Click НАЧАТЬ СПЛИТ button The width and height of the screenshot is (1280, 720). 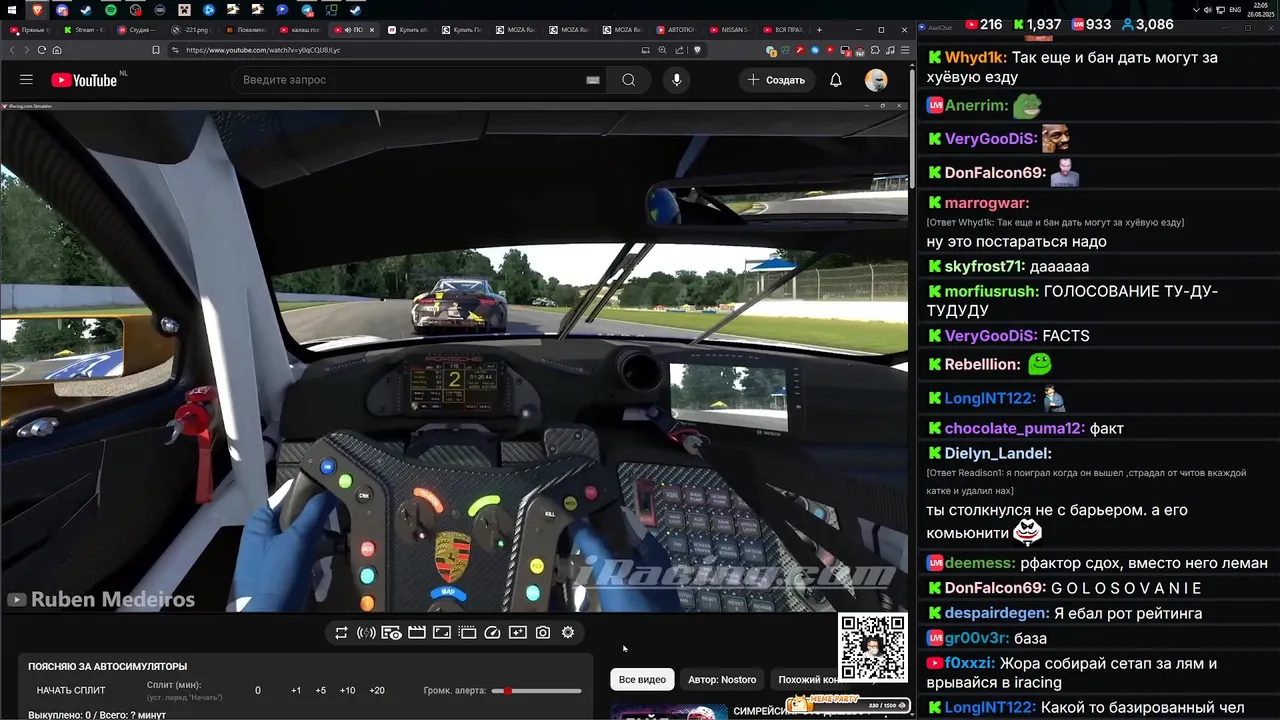click(x=71, y=691)
